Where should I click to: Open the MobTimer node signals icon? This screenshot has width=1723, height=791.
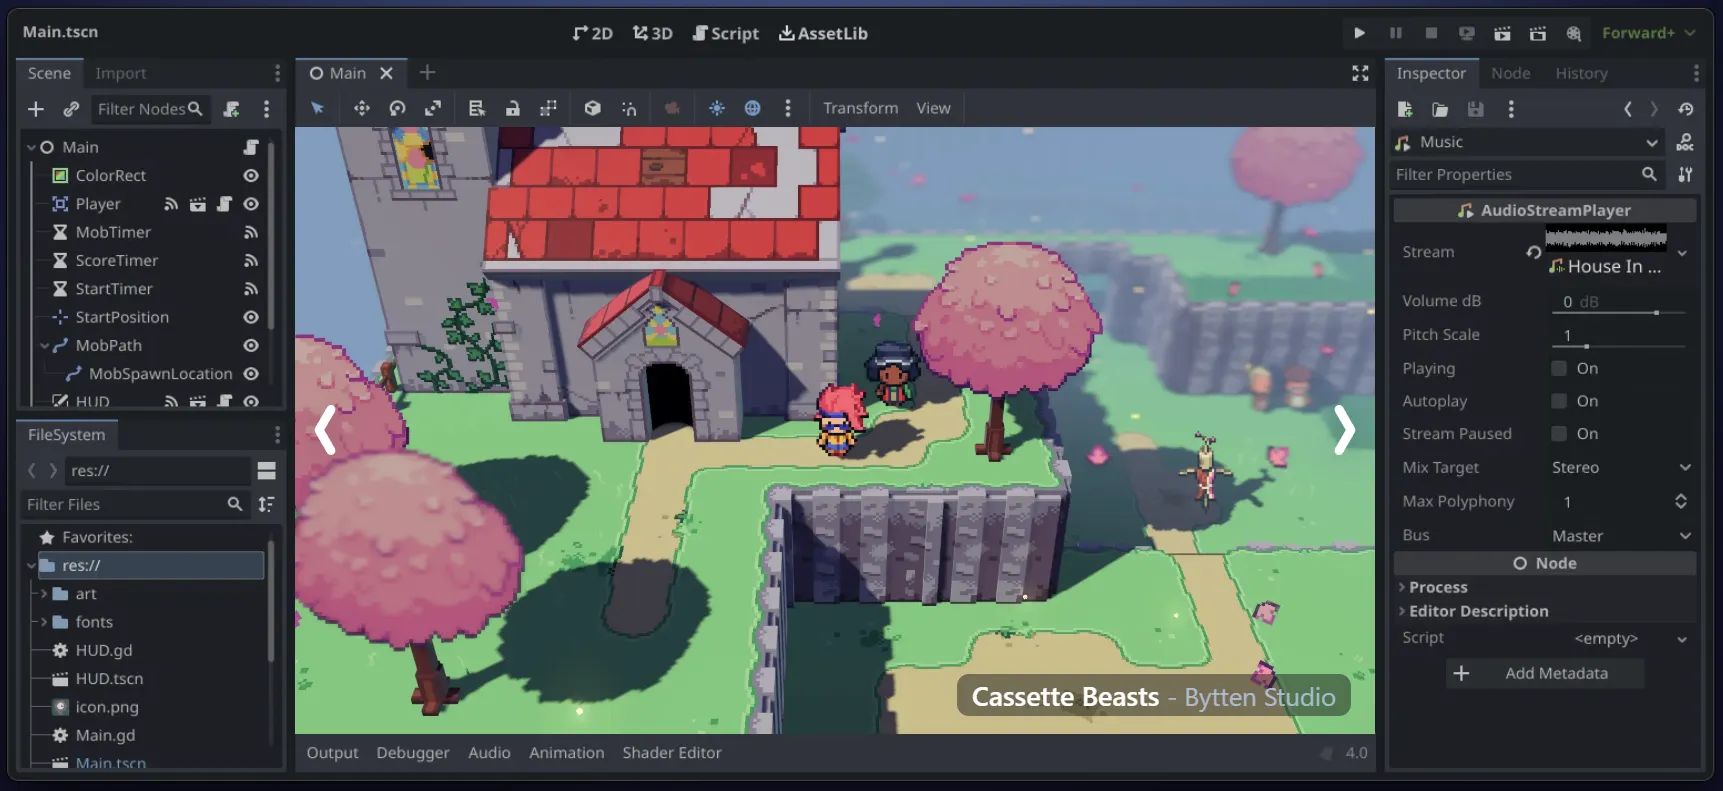(251, 232)
